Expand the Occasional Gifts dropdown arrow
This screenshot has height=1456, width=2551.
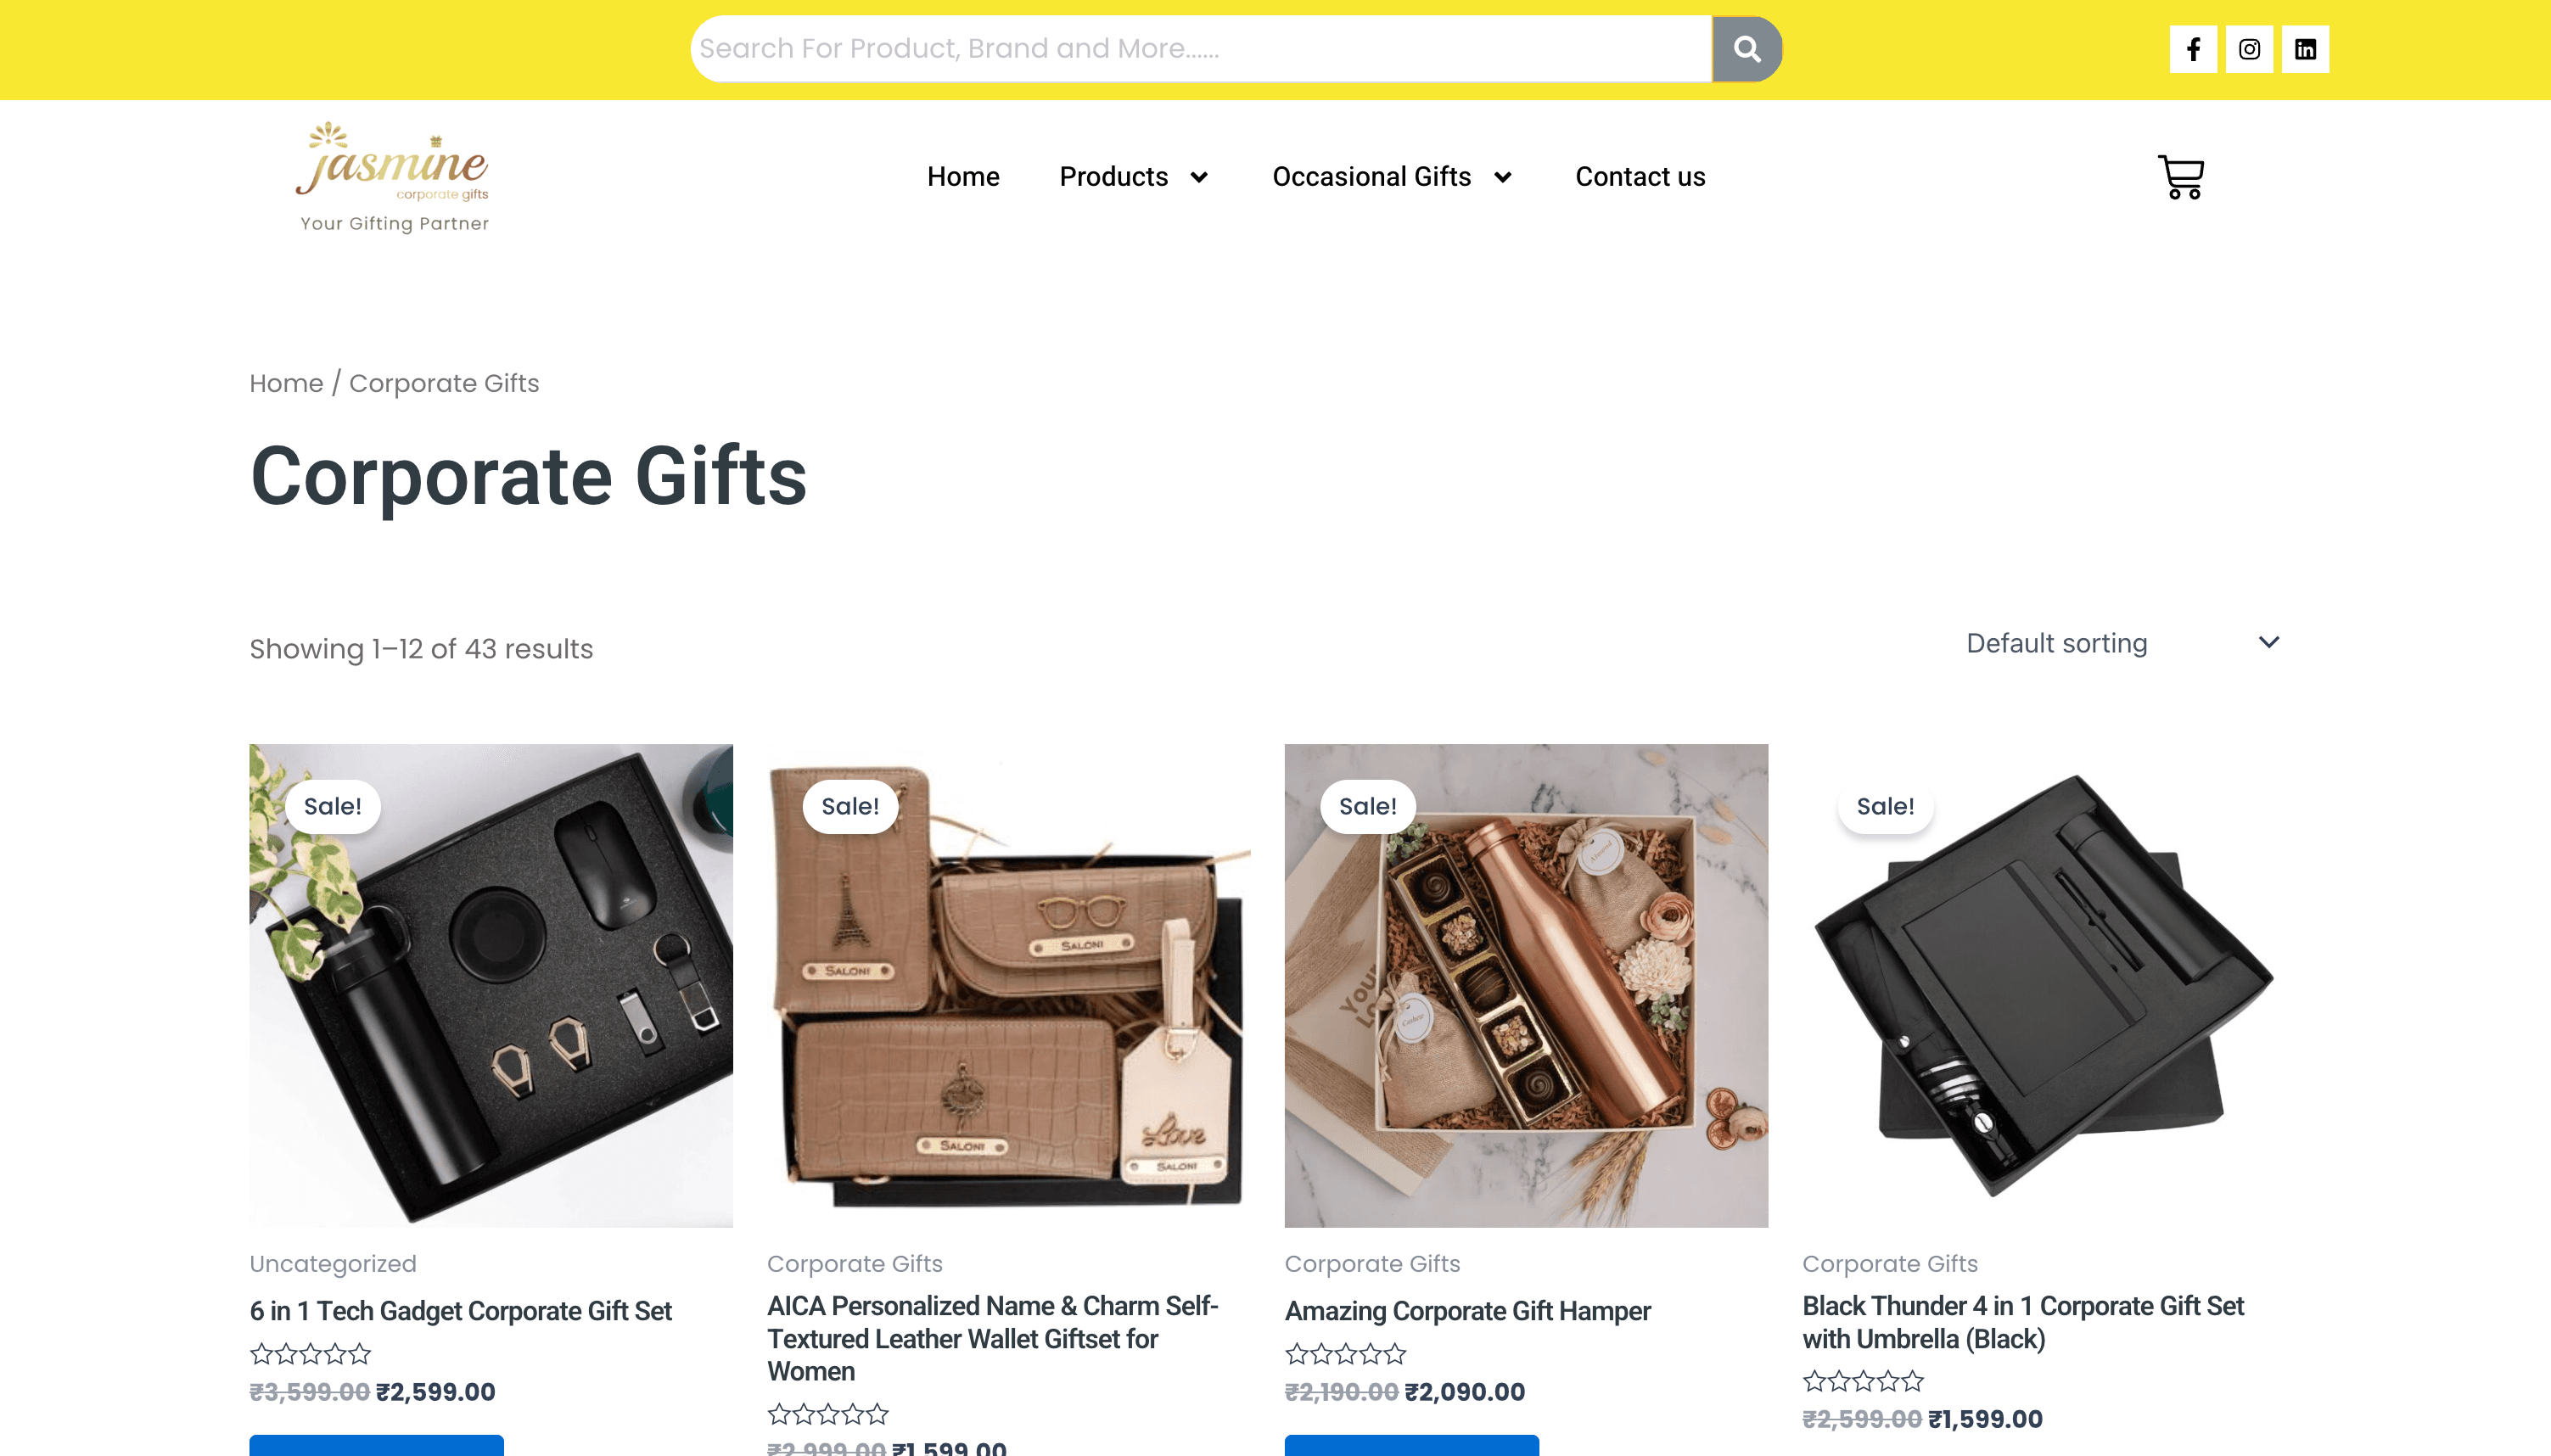1502,178
